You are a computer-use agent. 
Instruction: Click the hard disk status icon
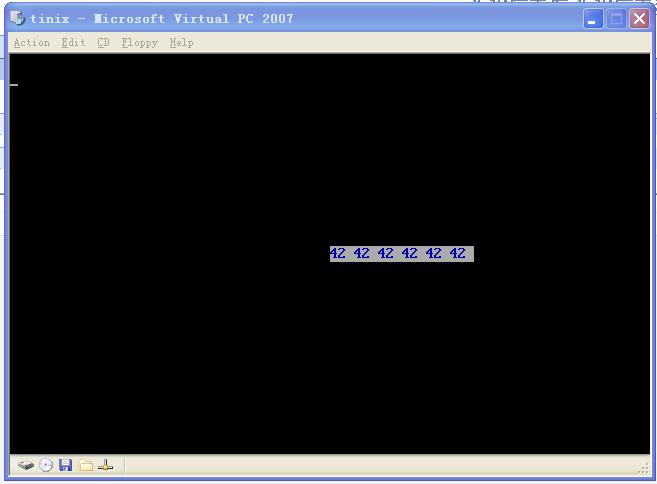pyautogui.click(x=26, y=465)
